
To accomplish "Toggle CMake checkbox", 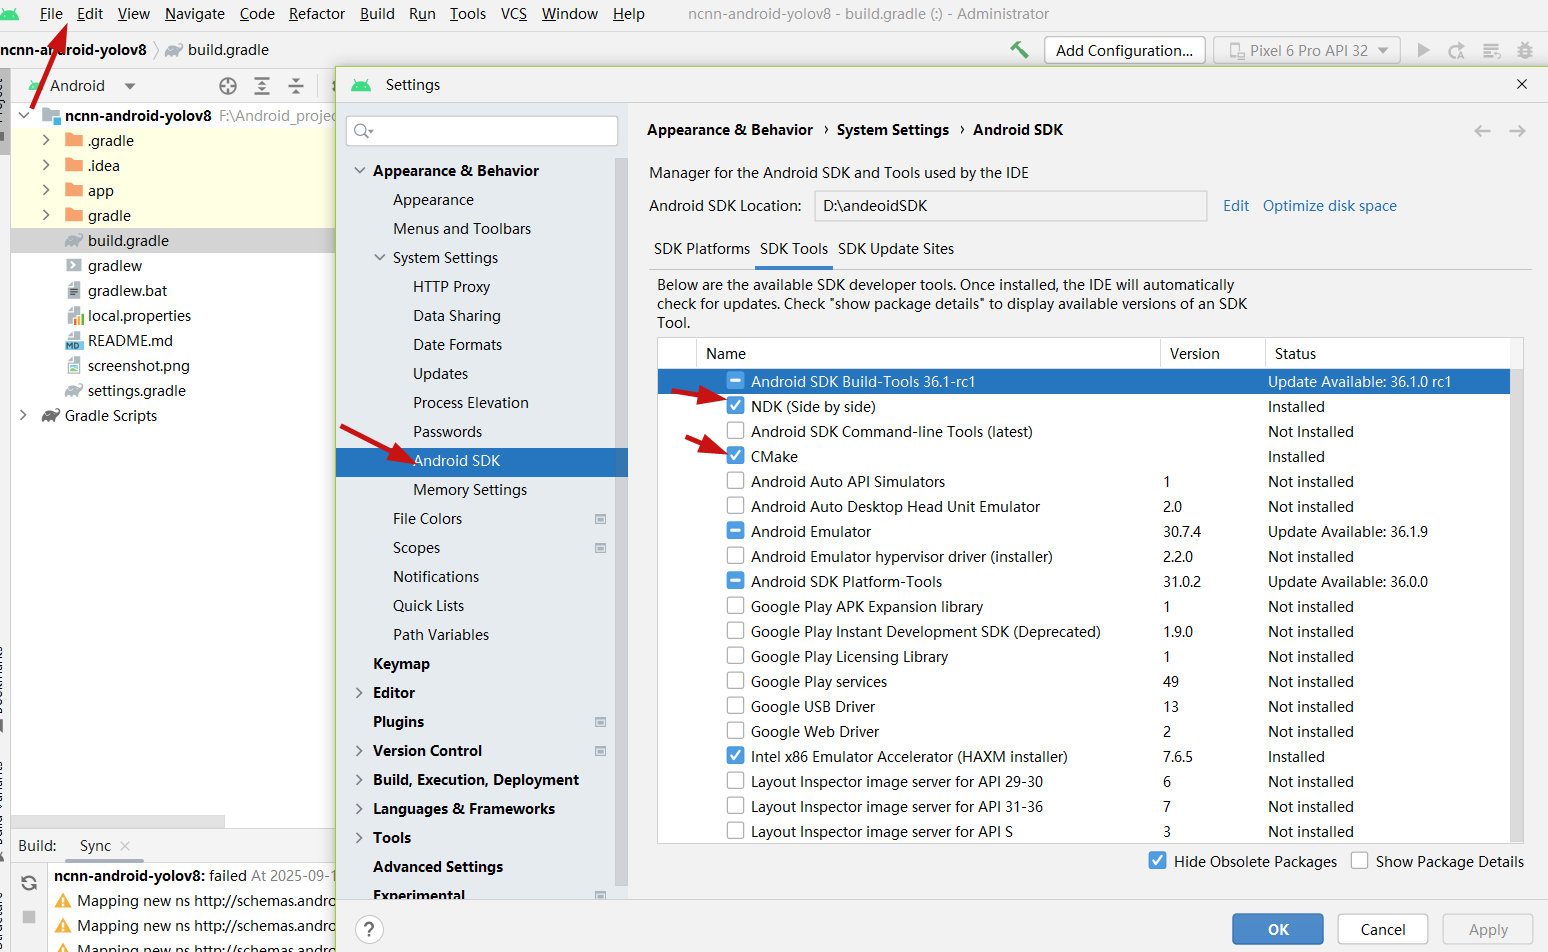I will tap(735, 456).
